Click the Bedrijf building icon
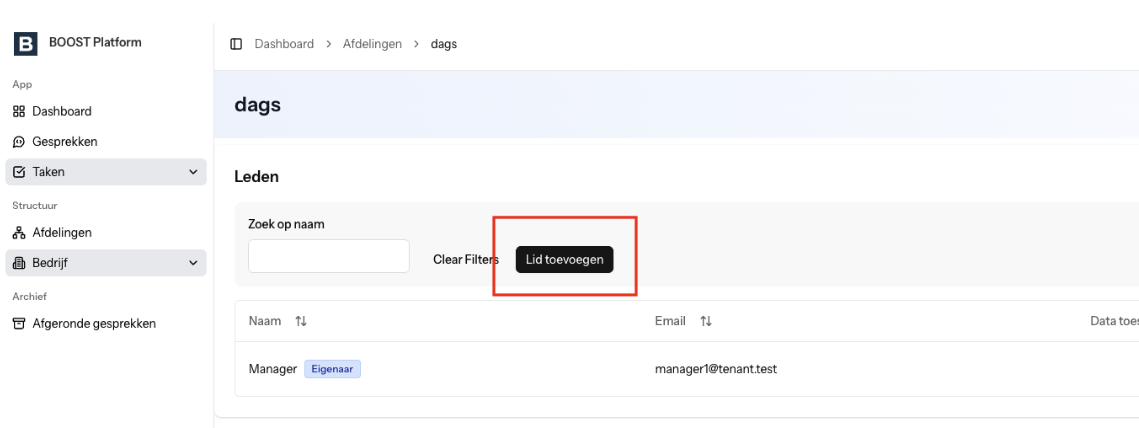 [20, 263]
